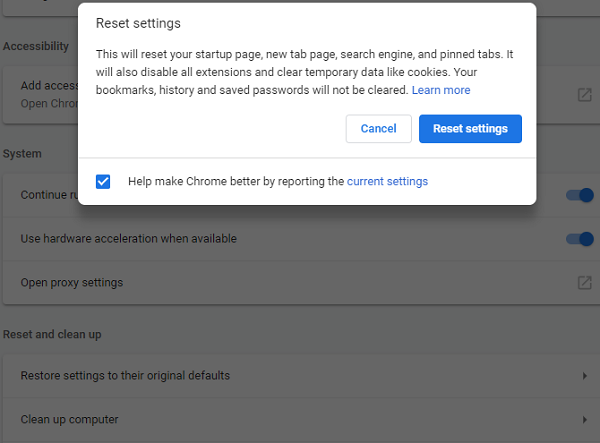The image size is (600, 443).
Task: Click the Reset and clean up heading
Action: pyautogui.click(x=52, y=334)
